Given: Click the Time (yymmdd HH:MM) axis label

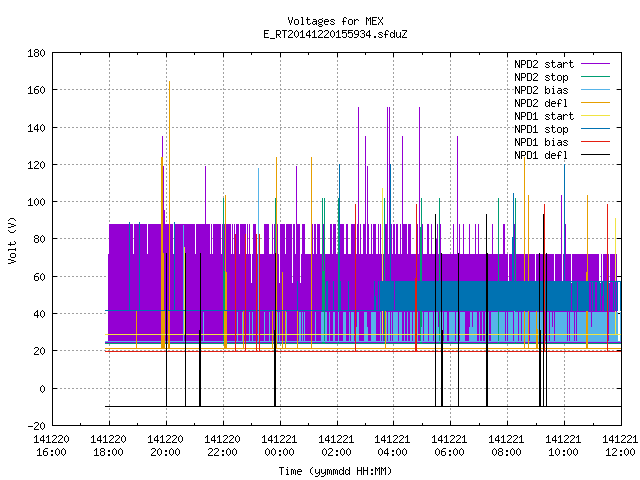Looking at the screenshot, I should [335, 471].
